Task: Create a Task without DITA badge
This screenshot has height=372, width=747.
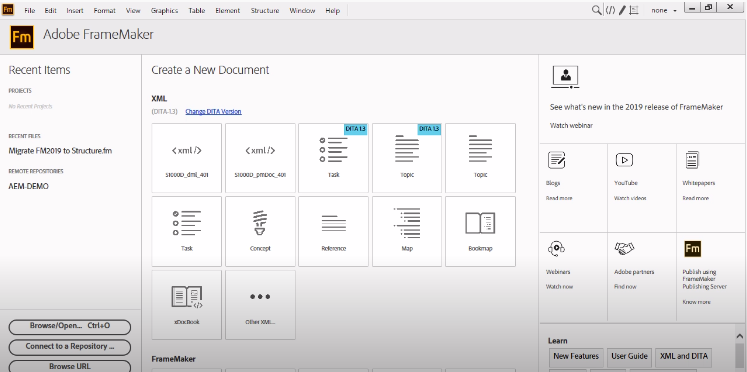Action: [x=187, y=231]
